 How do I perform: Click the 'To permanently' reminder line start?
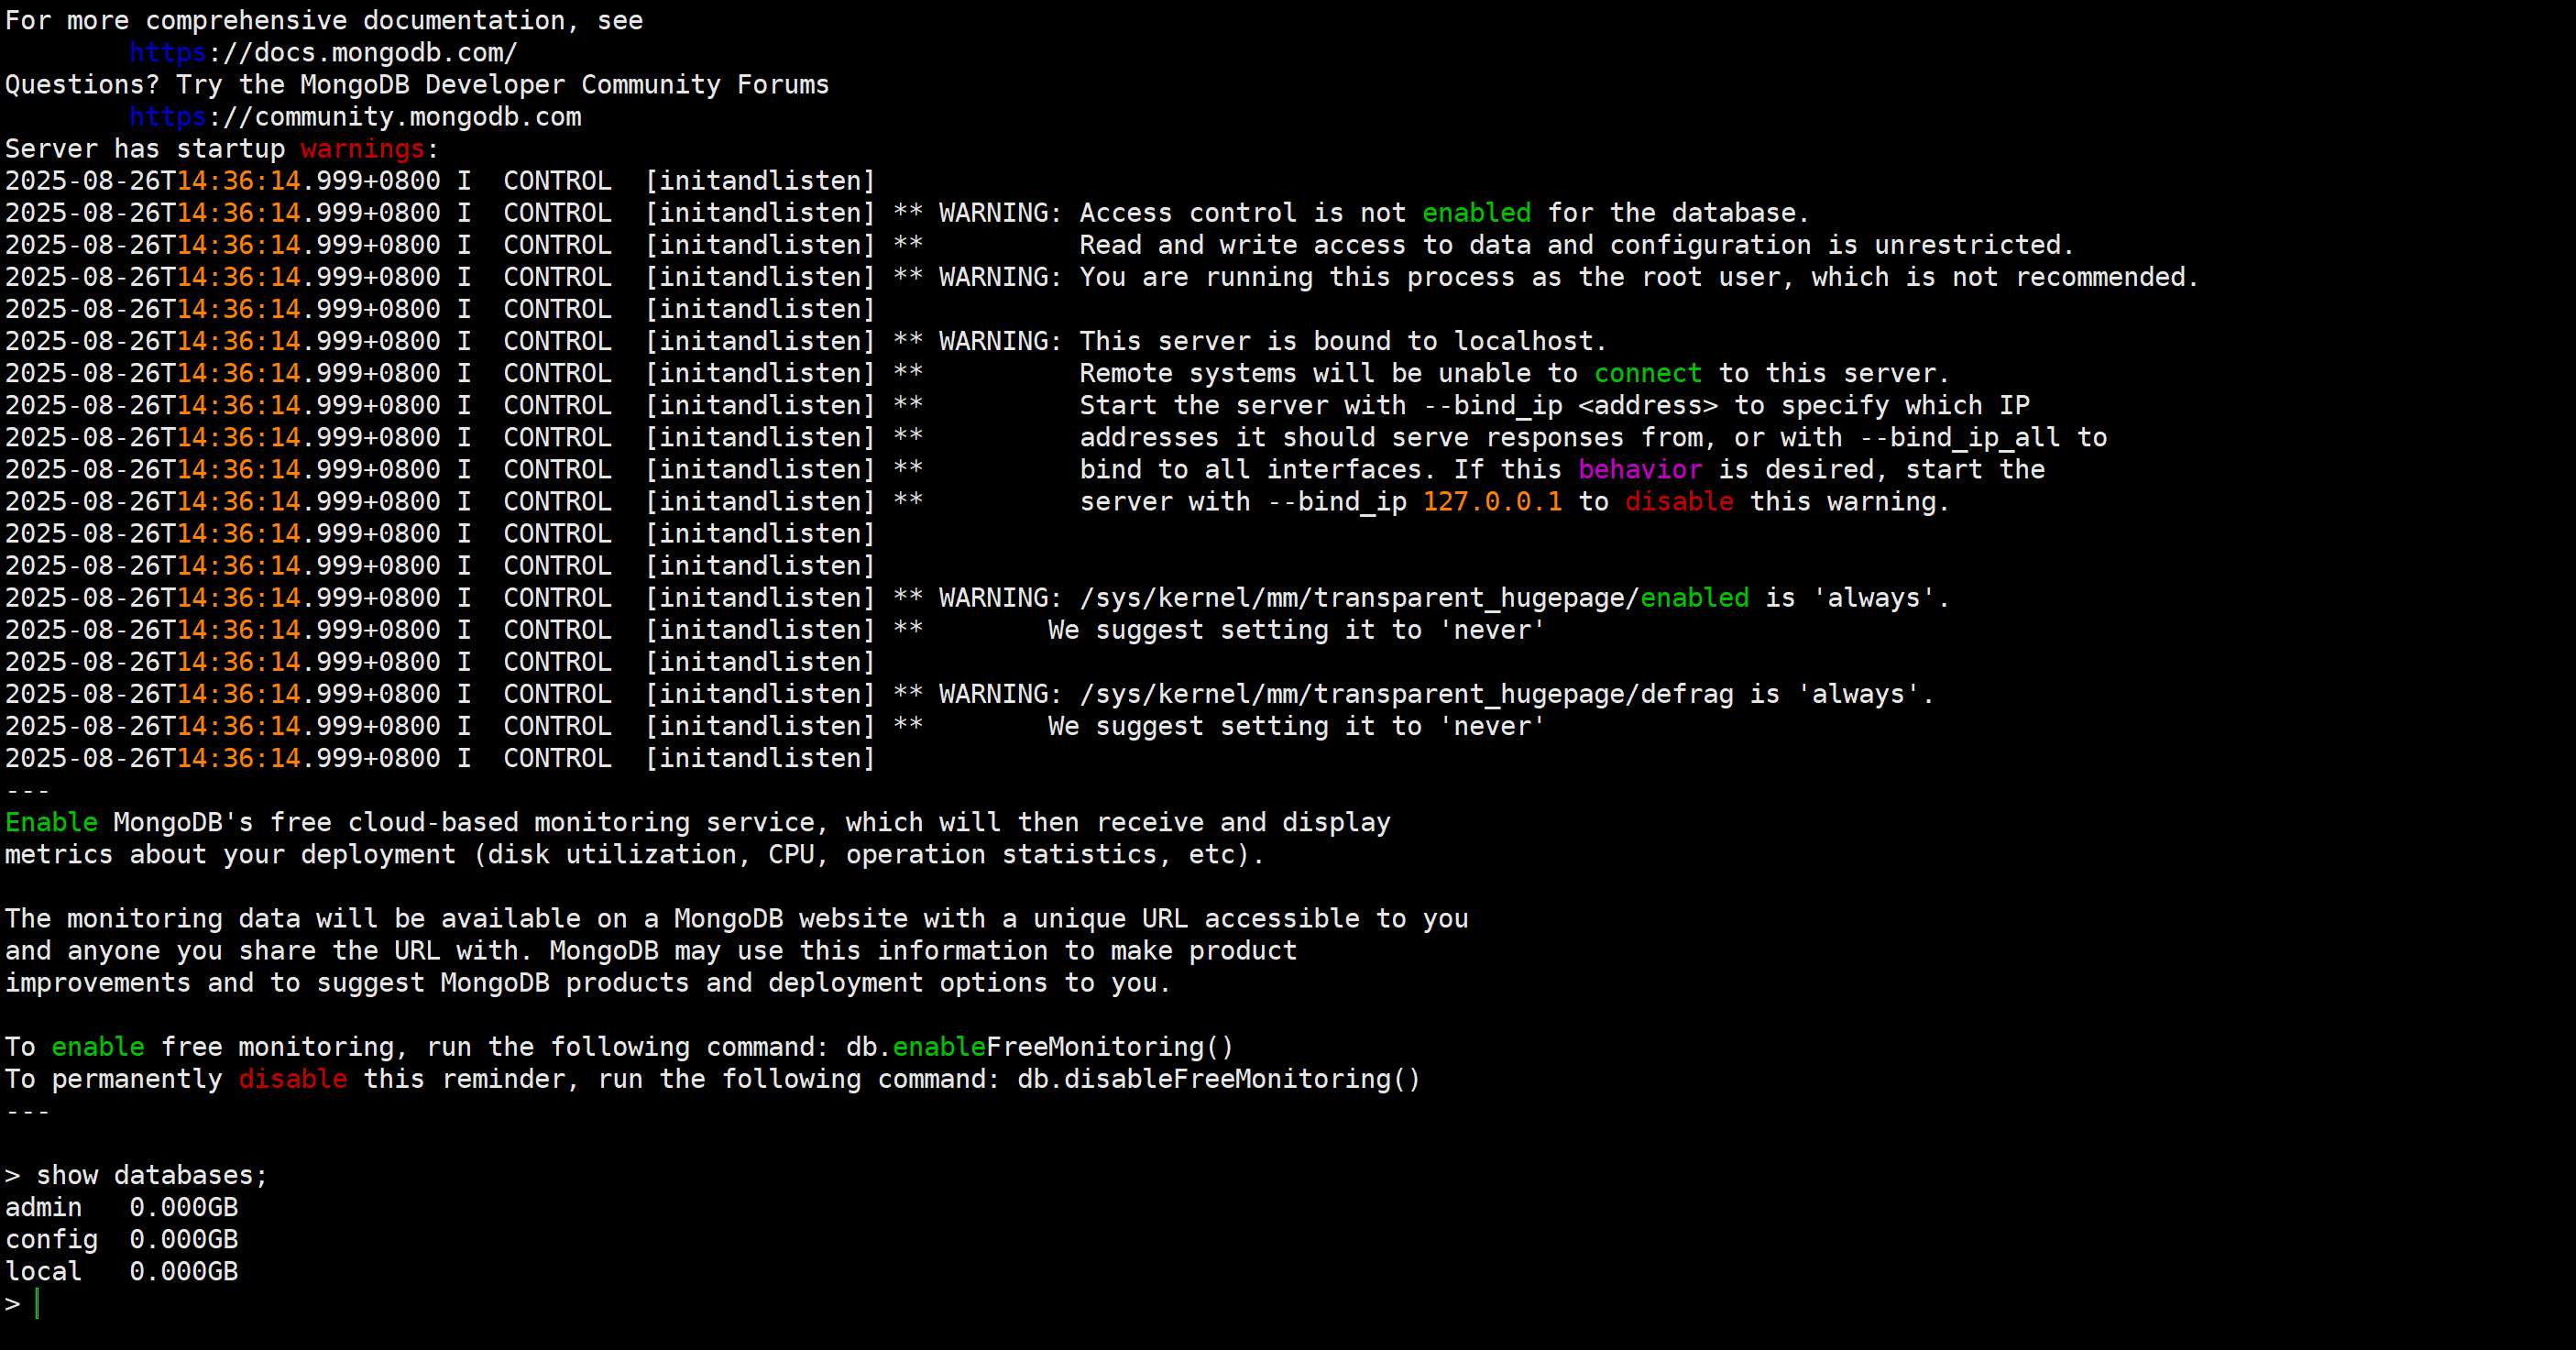(114, 1079)
